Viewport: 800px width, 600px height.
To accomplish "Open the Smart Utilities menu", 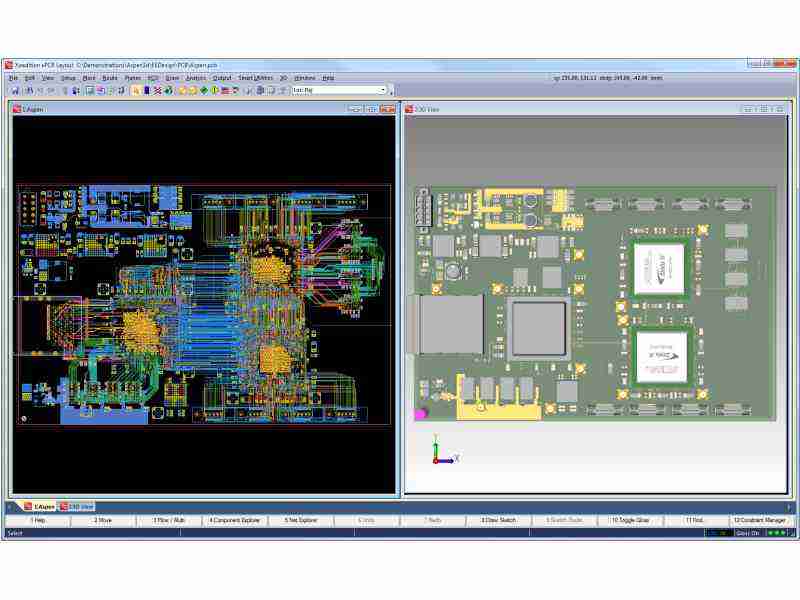I will pyautogui.click(x=255, y=77).
